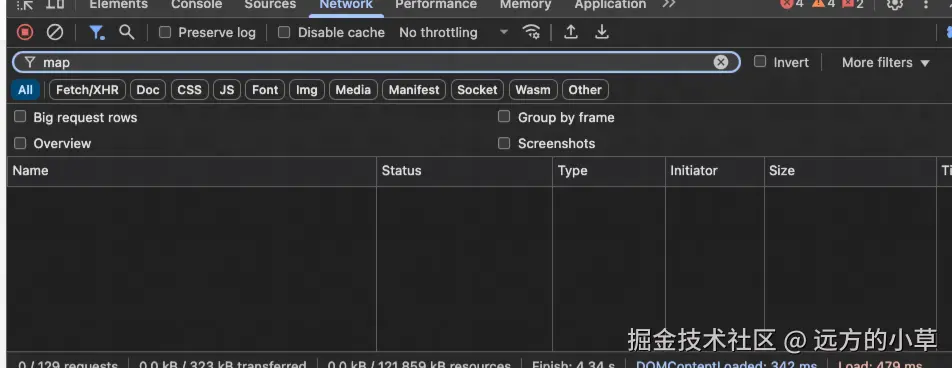Open DevTools settings gear
This screenshot has height=368, width=952.
tap(894, 4)
